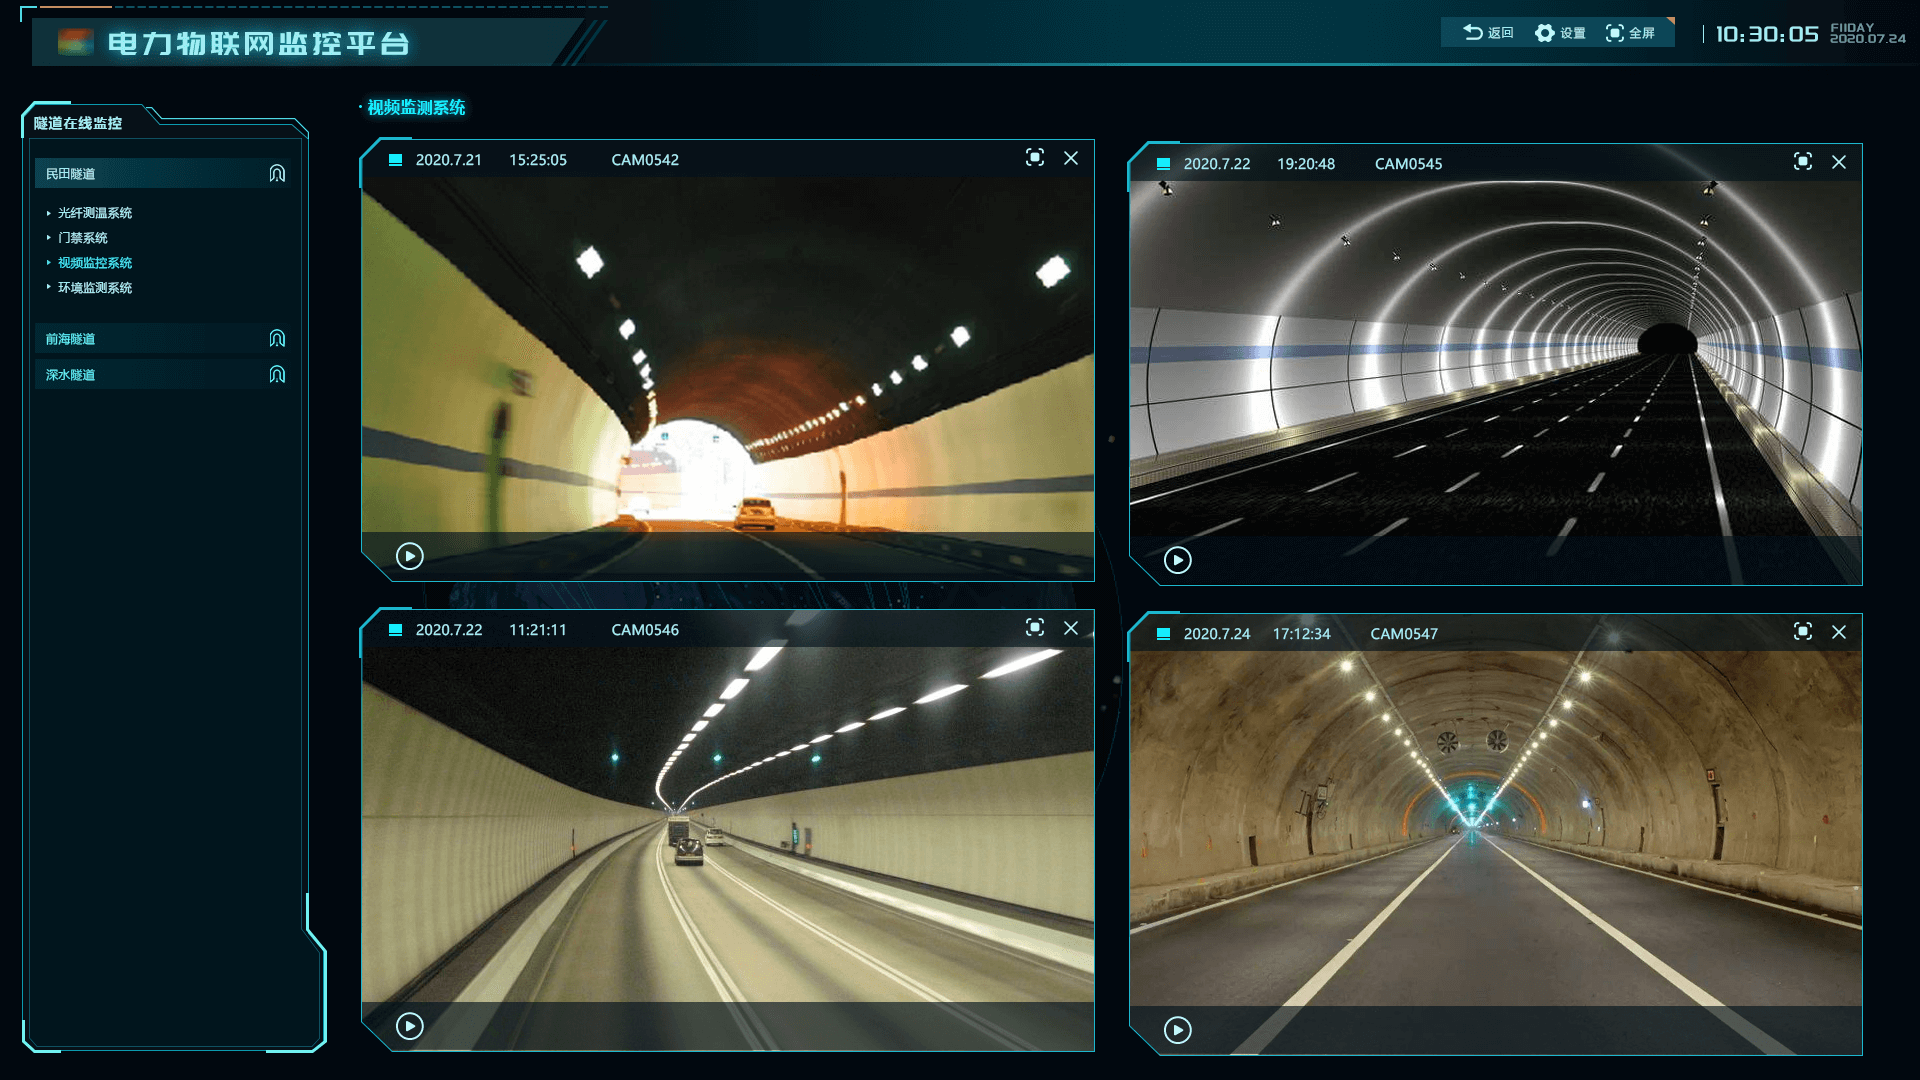The image size is (1920, 1080).
Task: Enlarge CAM0546 feed with fullscreen icon
Action: [x=1035, y=628]
